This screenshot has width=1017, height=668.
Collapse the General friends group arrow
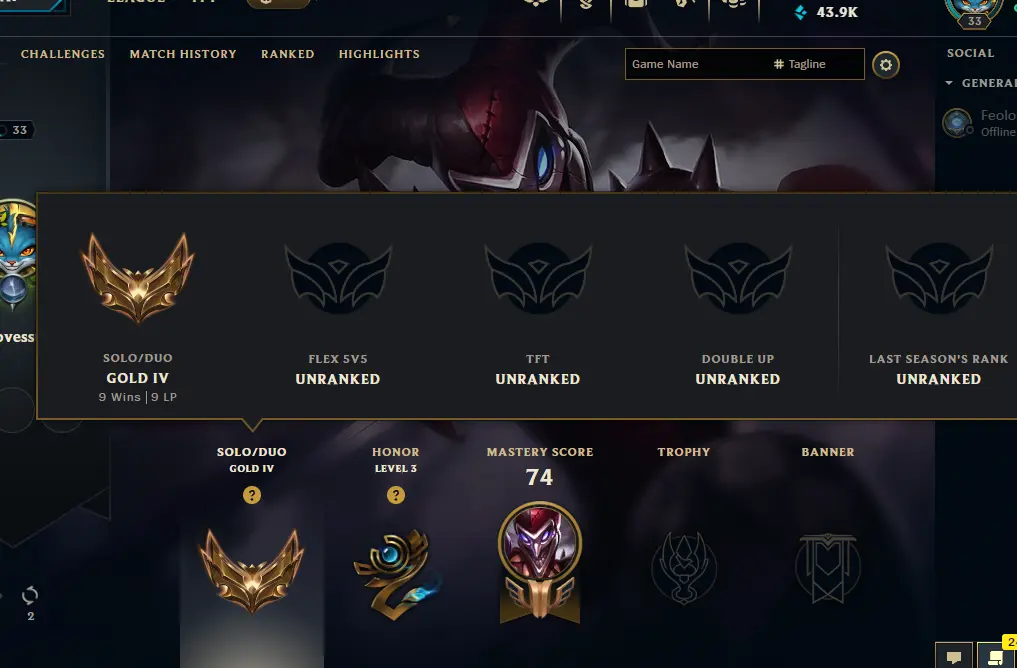tap(949, 83)
